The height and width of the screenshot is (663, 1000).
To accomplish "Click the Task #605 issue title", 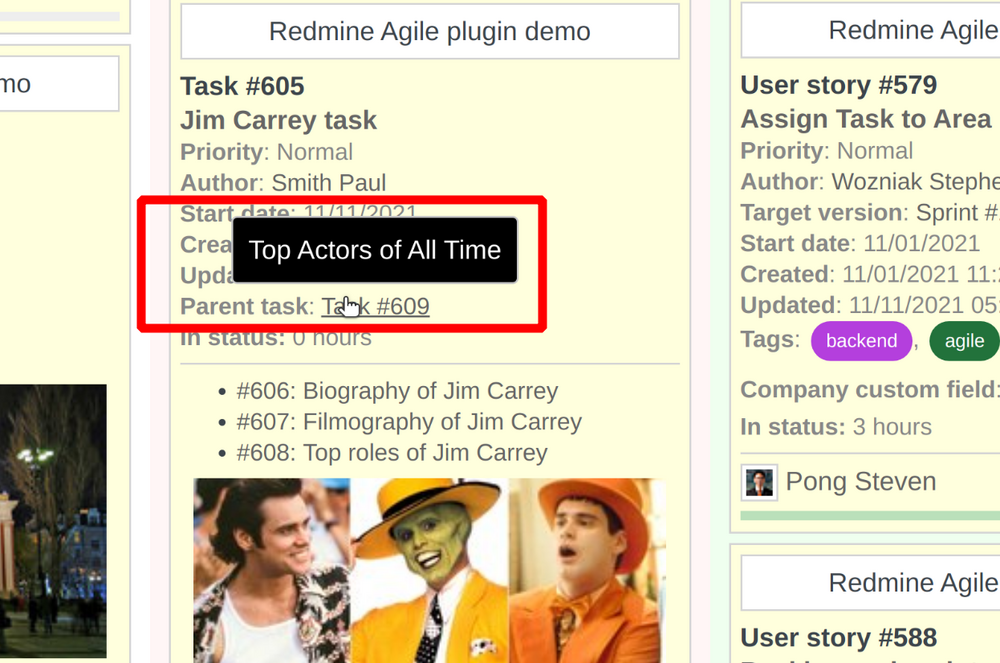I will click(242, 86).
